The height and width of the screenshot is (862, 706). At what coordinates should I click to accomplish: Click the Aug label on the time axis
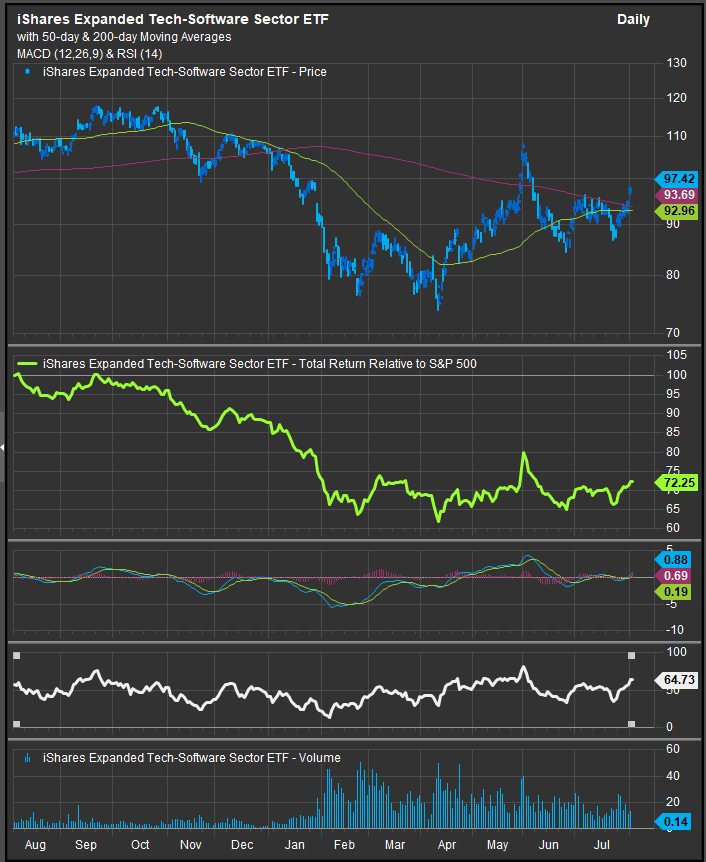pyautogui.click(x=35, y=845)
